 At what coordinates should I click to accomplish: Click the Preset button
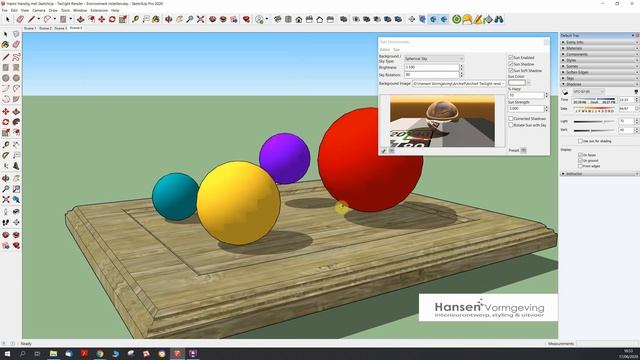(524, 150)
